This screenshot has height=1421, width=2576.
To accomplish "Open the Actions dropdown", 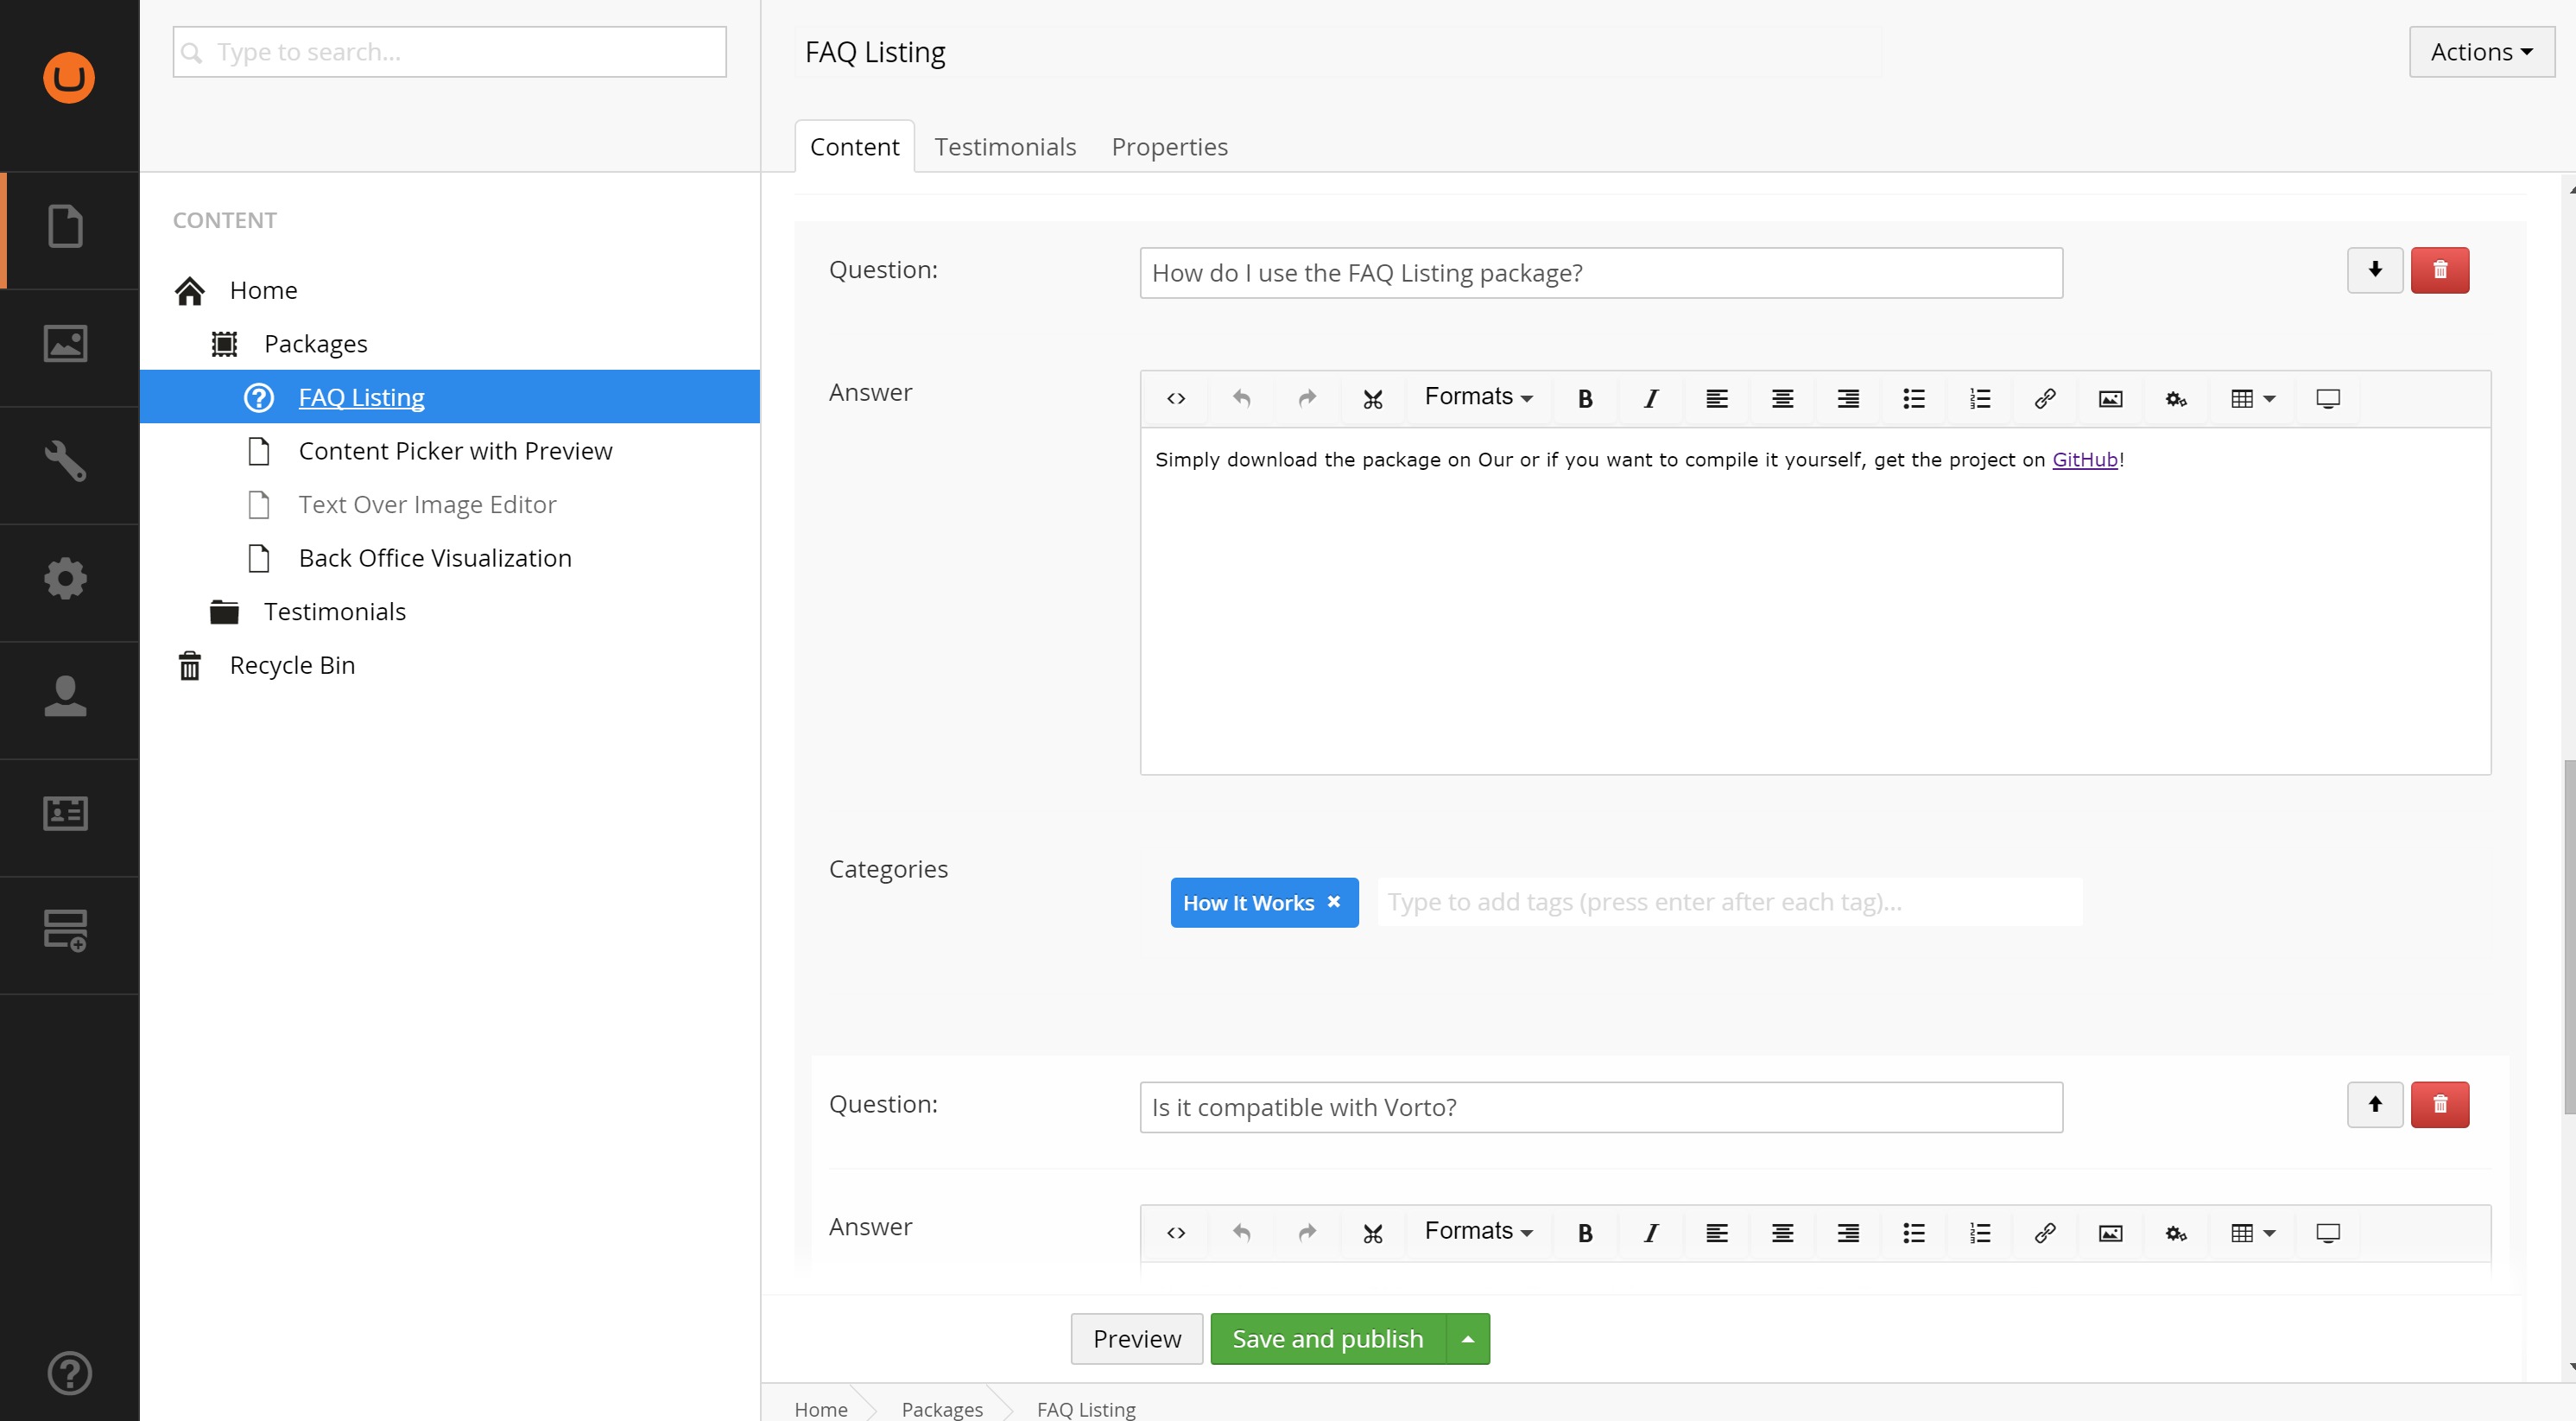I will pos(2481,52).
